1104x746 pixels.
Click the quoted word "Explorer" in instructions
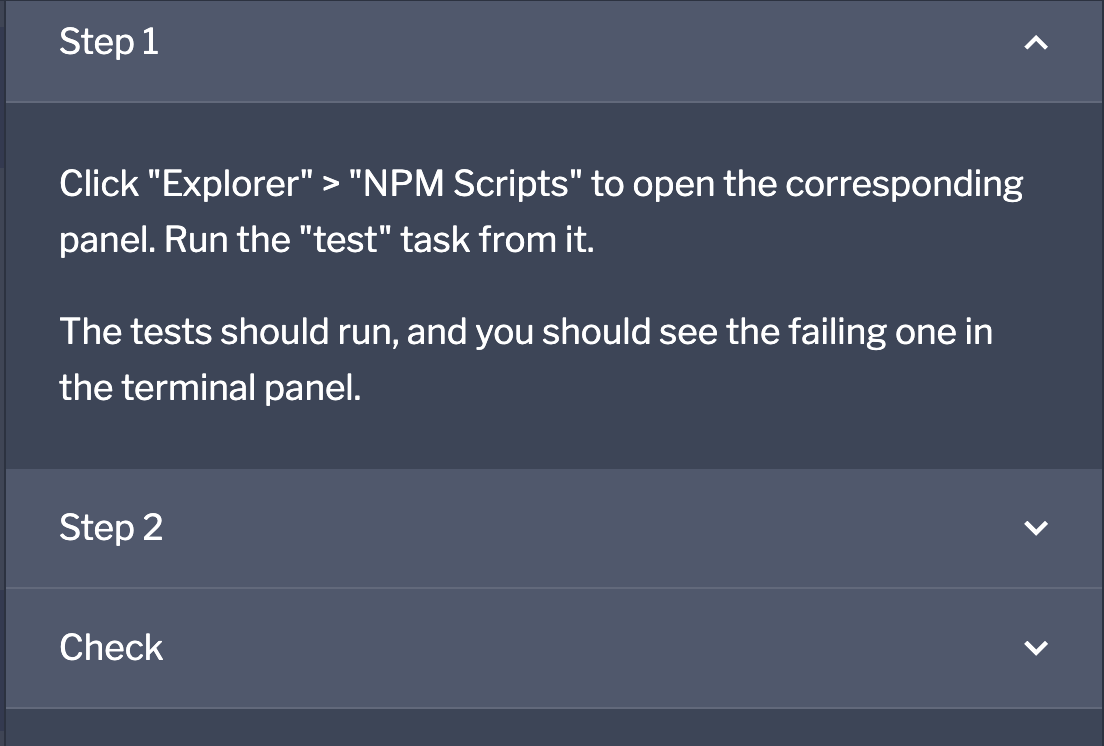[230, 184]
